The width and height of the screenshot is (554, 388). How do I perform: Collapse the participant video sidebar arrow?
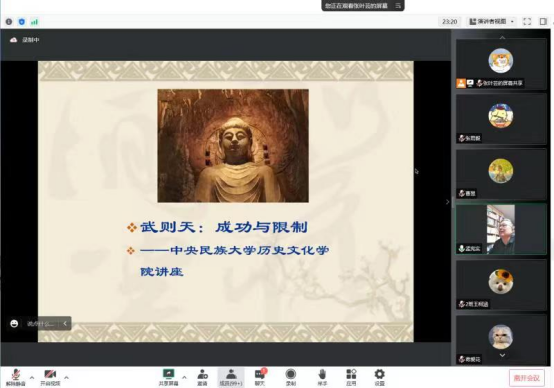[447, 202]
